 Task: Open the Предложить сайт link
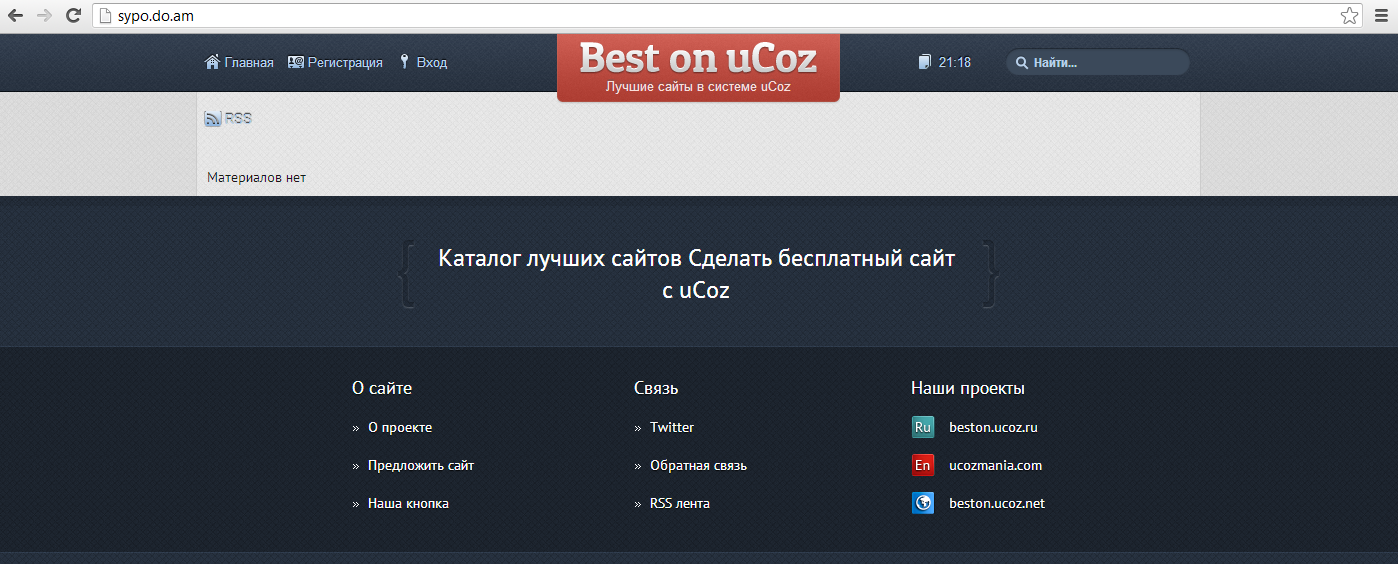point(420,465)
